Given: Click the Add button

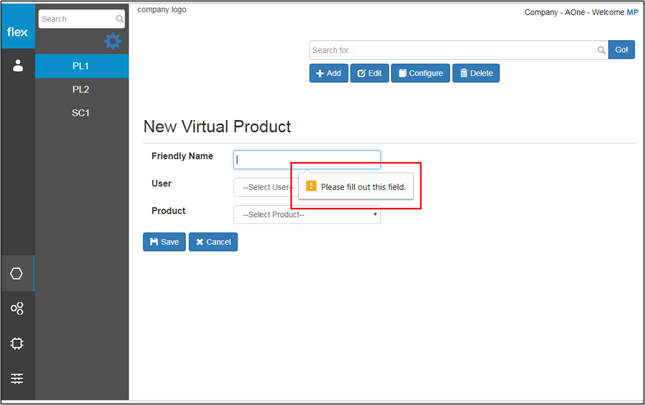Looking at the screenshot, I should tap(328, 73).
